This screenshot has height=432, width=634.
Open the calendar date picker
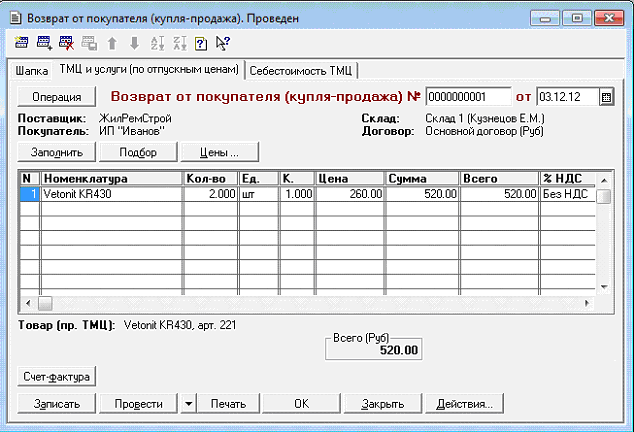[x=606, y=97]
